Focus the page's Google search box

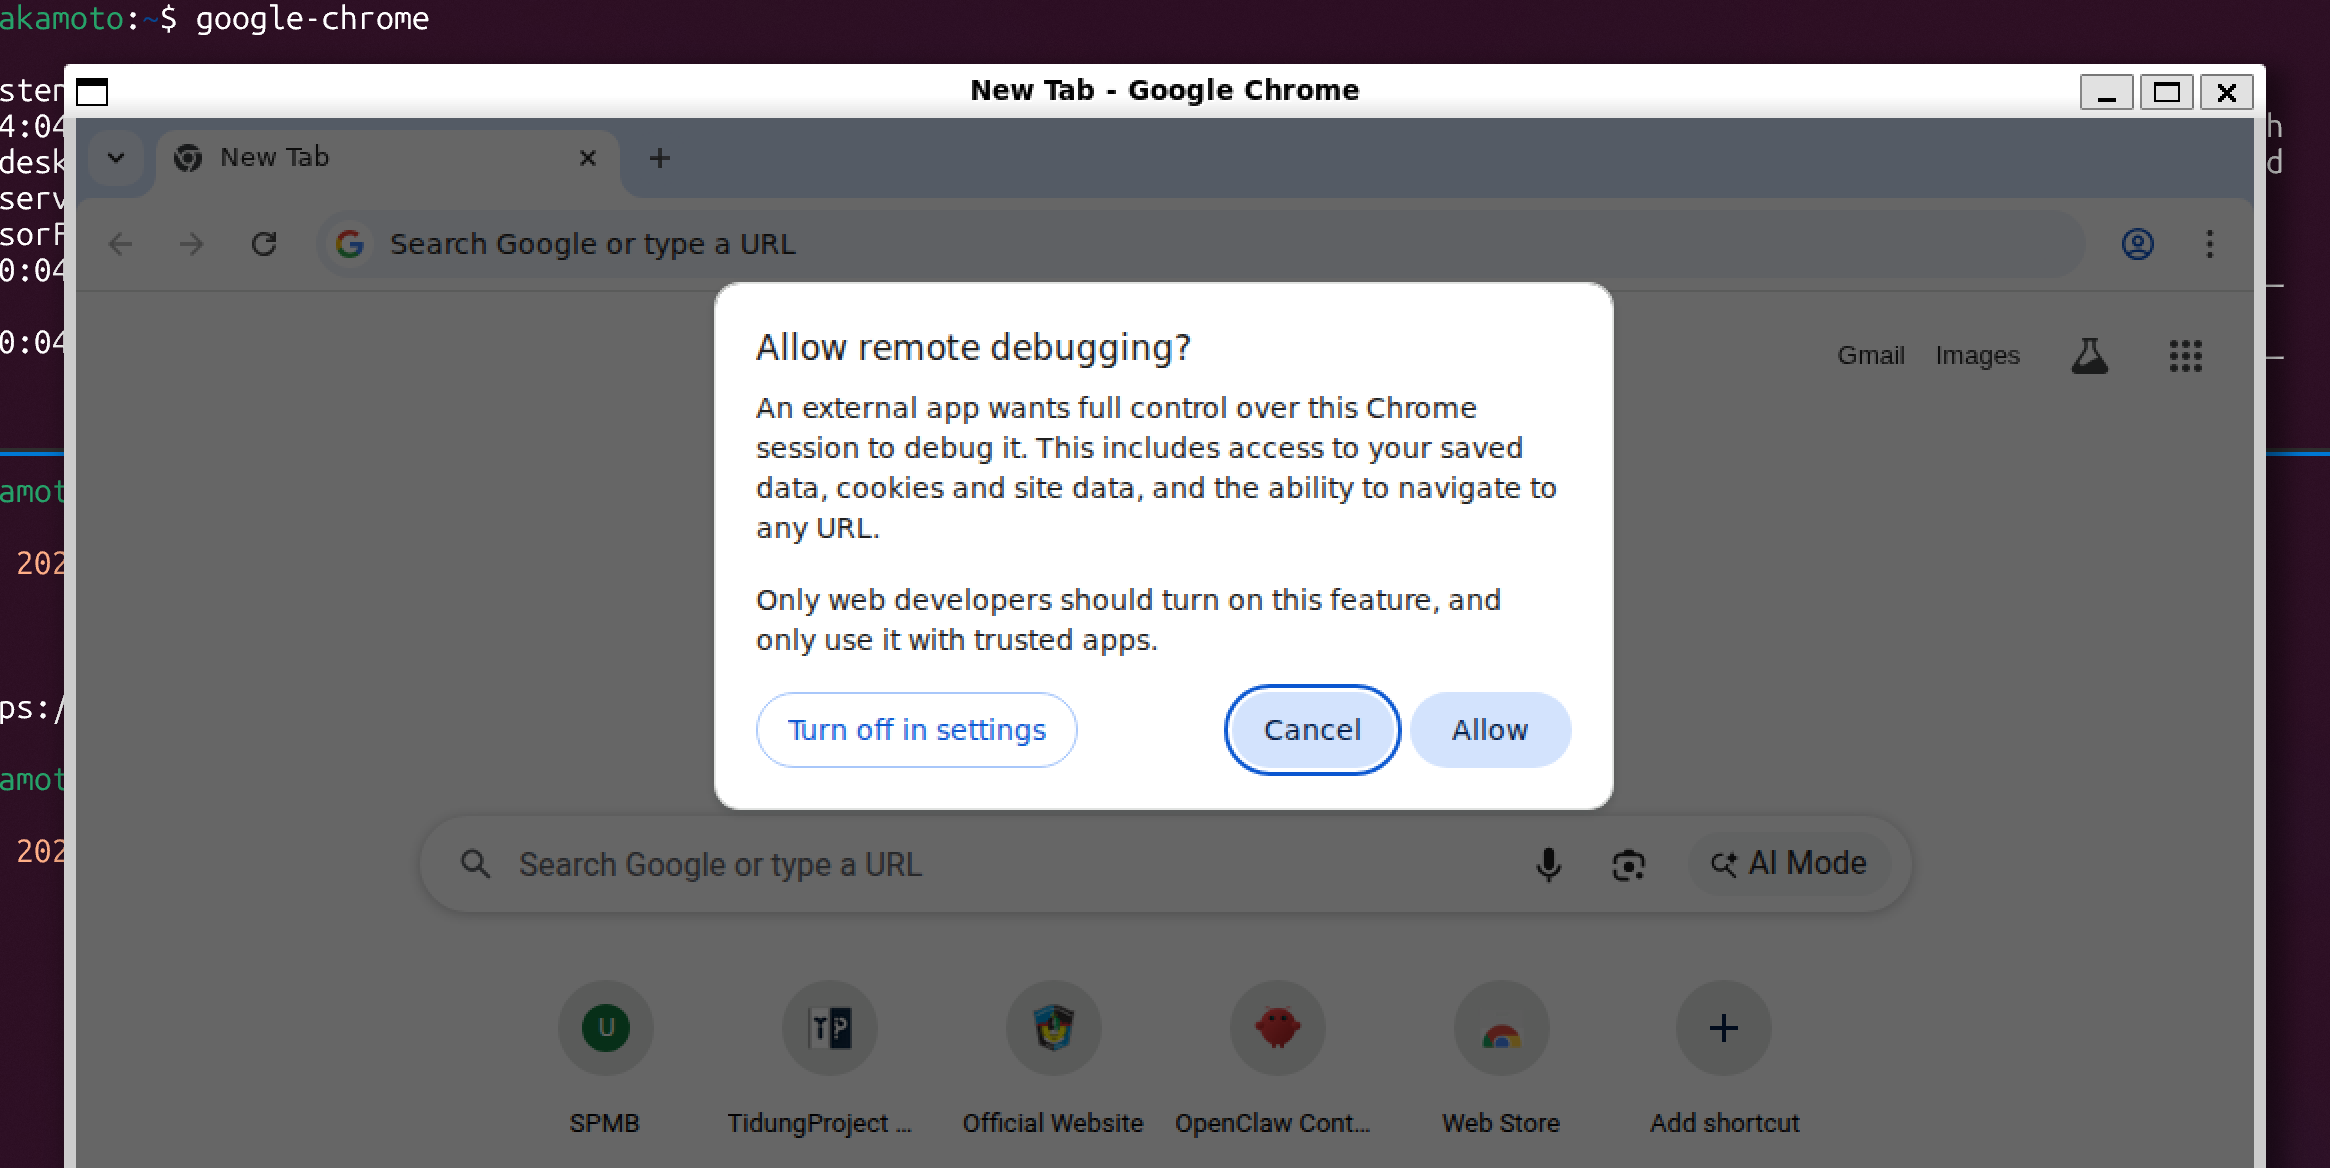1165,864
